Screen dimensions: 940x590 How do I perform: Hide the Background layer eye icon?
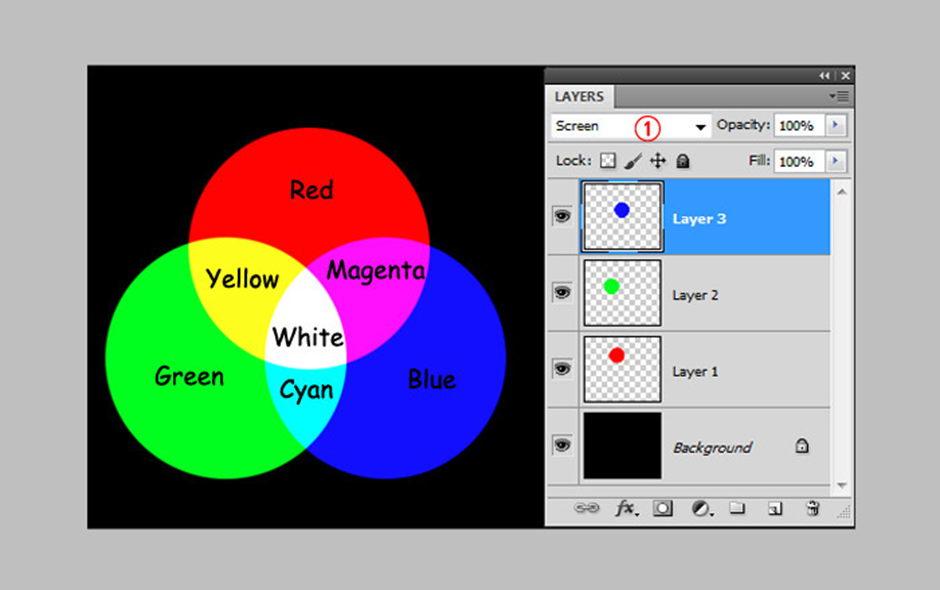[562, 445]
